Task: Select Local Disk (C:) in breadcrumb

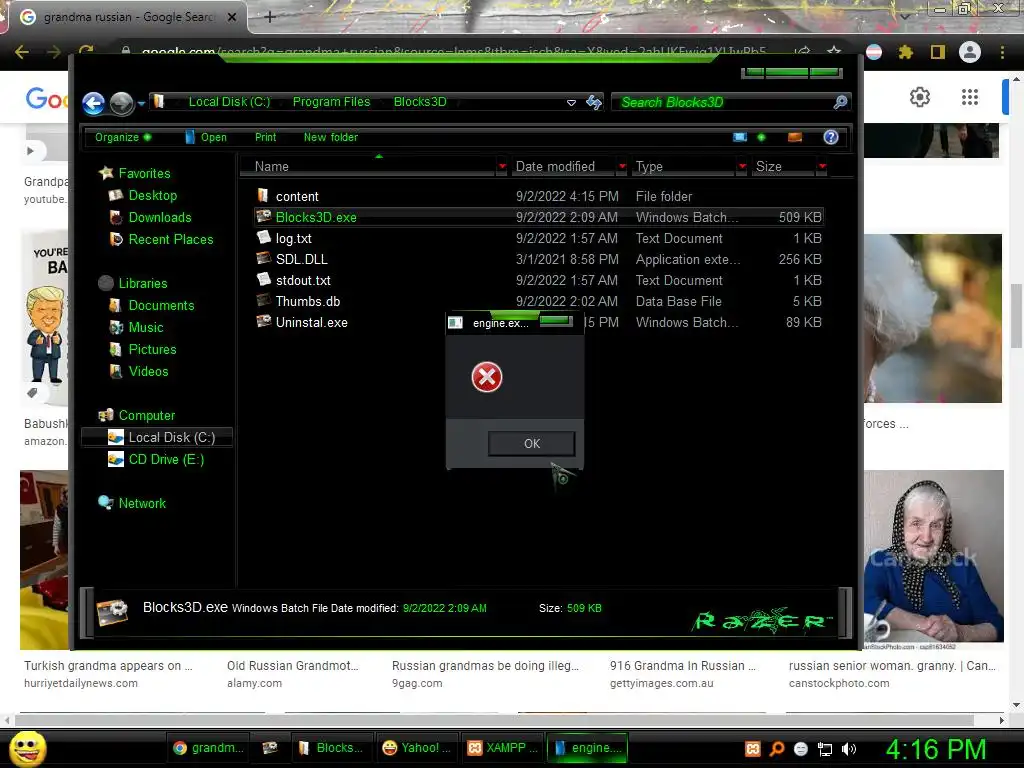Action: (229, 102)
